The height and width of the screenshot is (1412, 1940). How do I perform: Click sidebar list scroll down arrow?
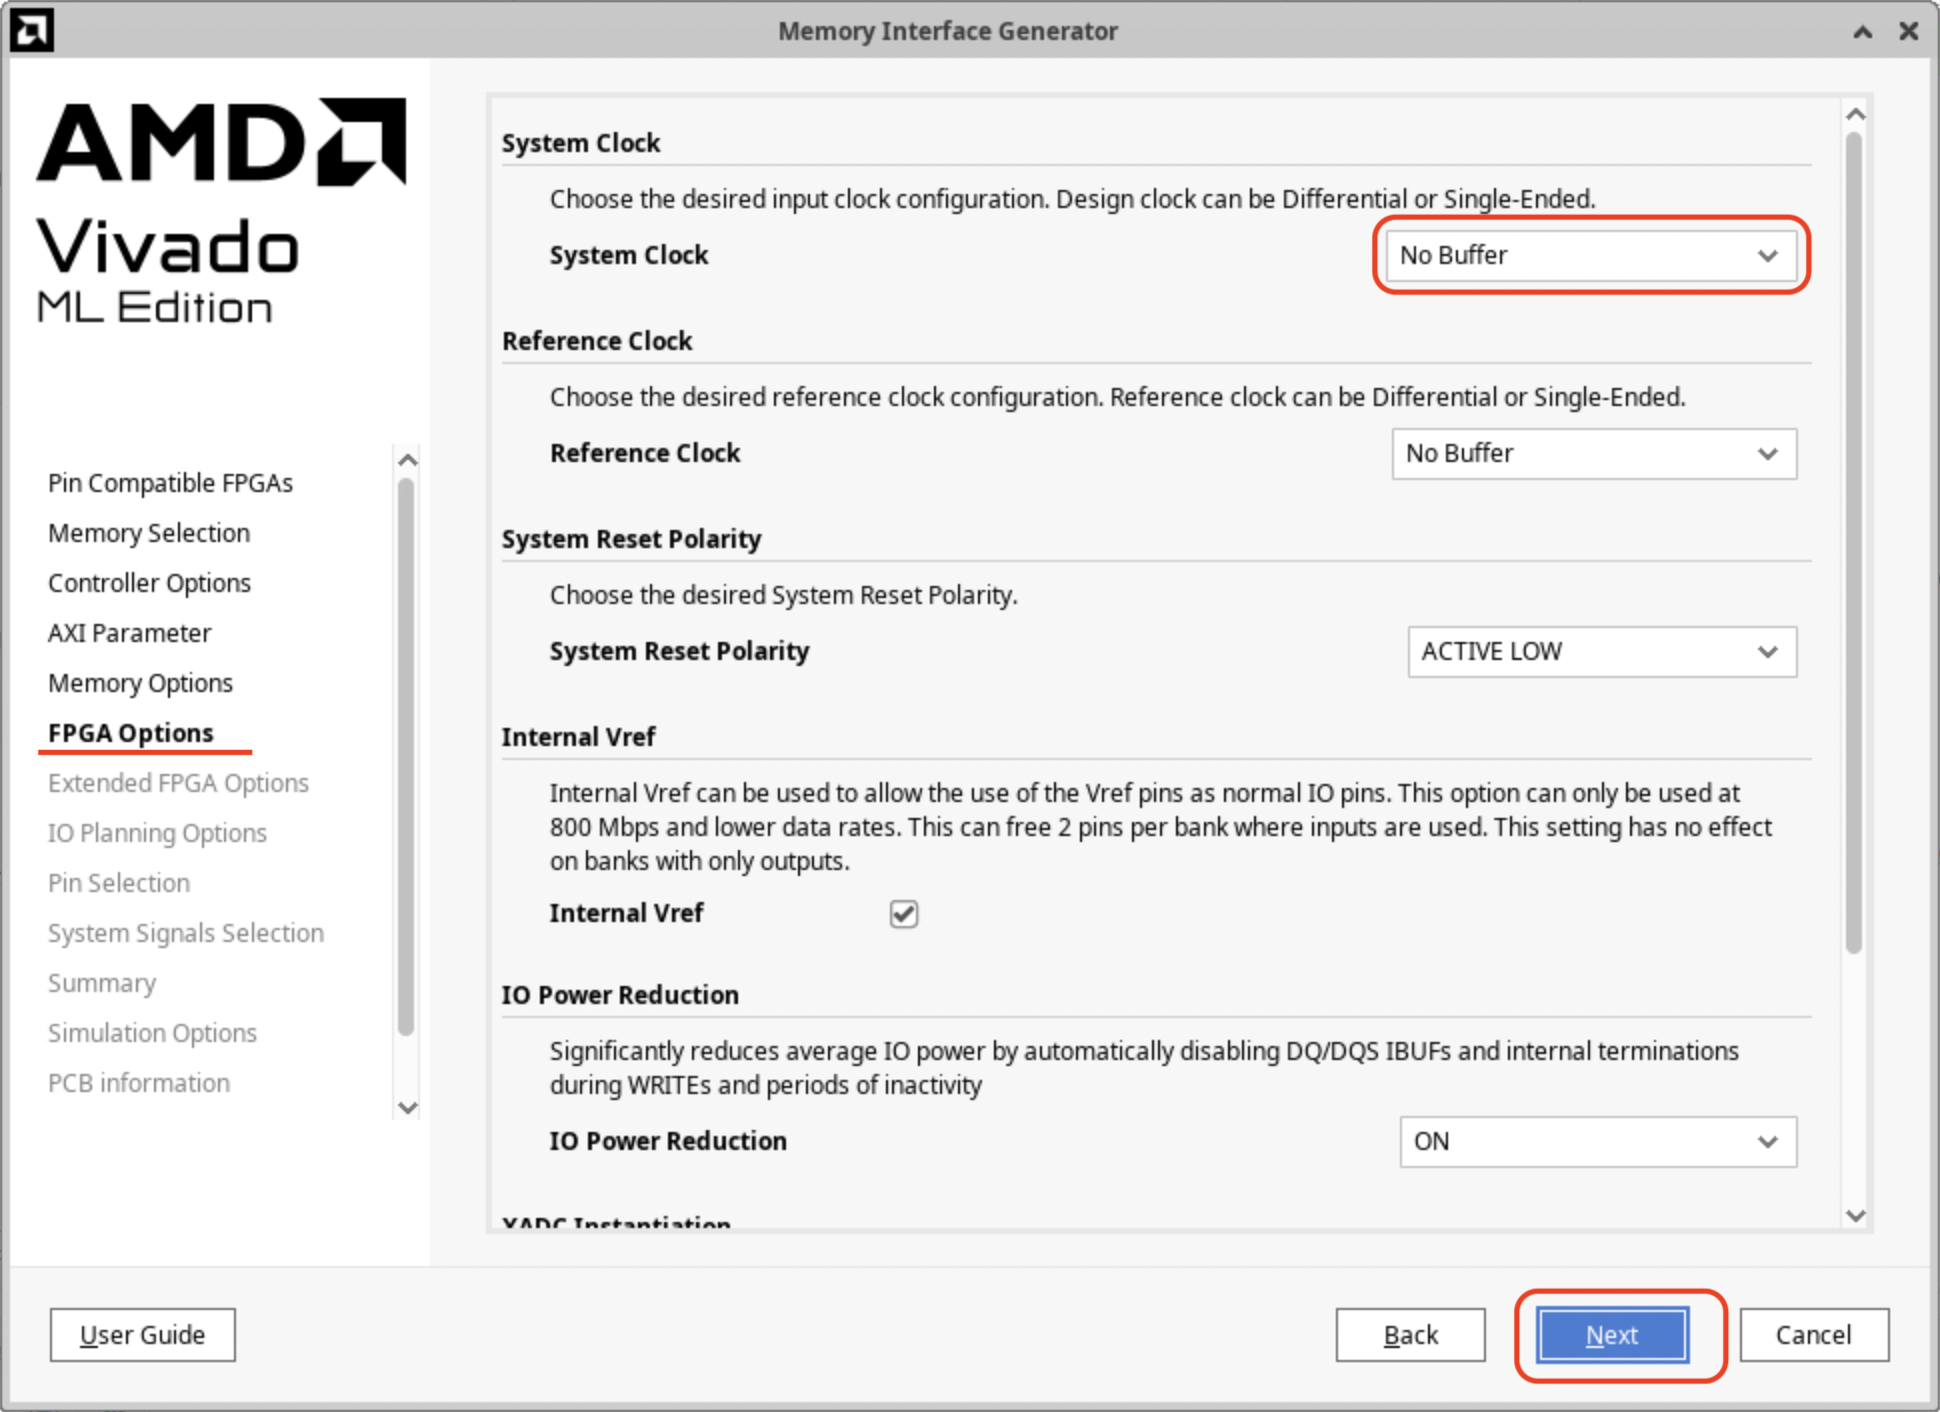407,1107
